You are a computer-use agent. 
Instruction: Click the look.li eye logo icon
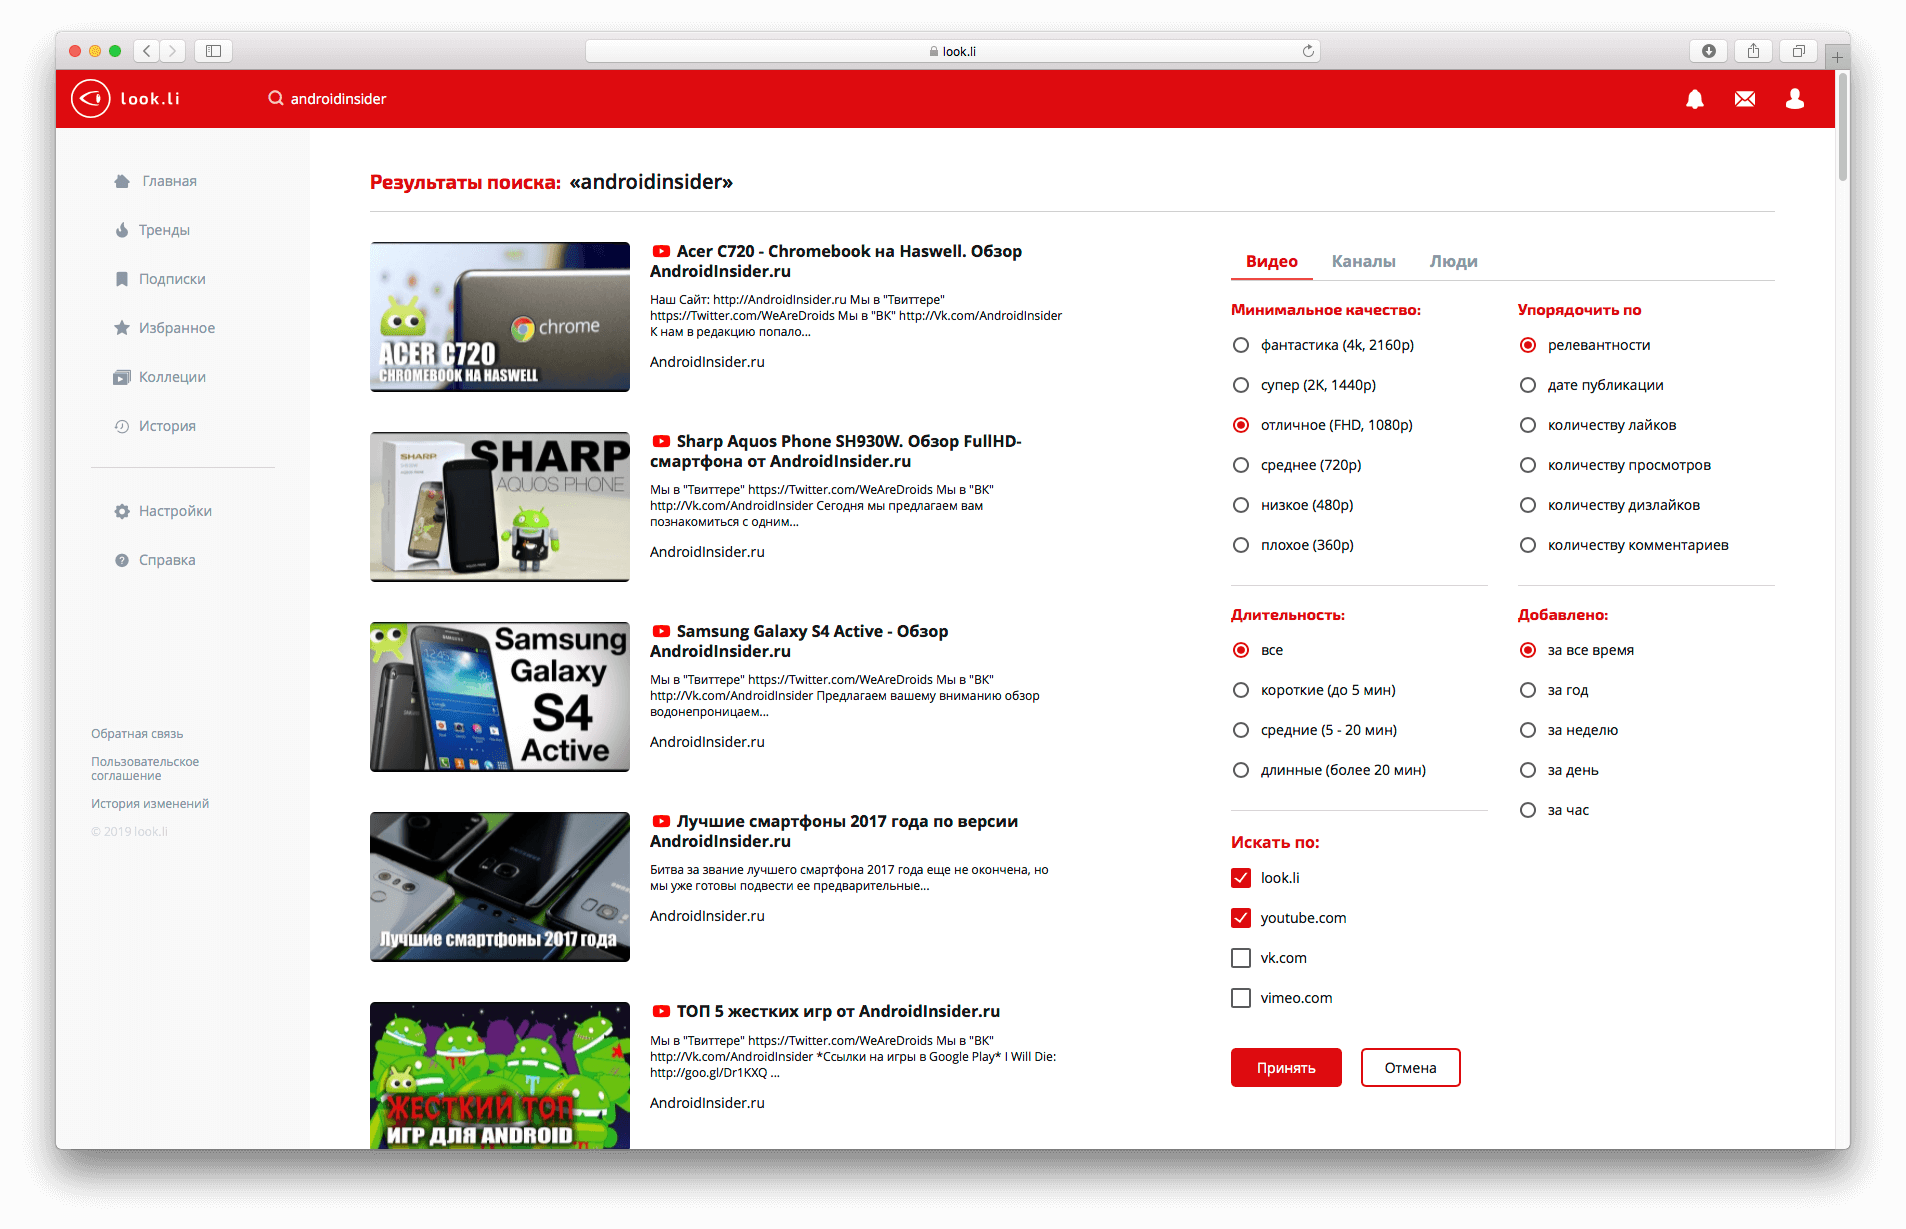pyautogui.click(x=90, y=98)
